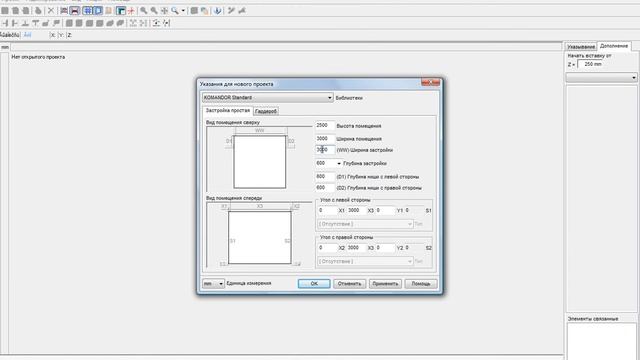Click the top view room preview diagram

[x=260, y=162]
